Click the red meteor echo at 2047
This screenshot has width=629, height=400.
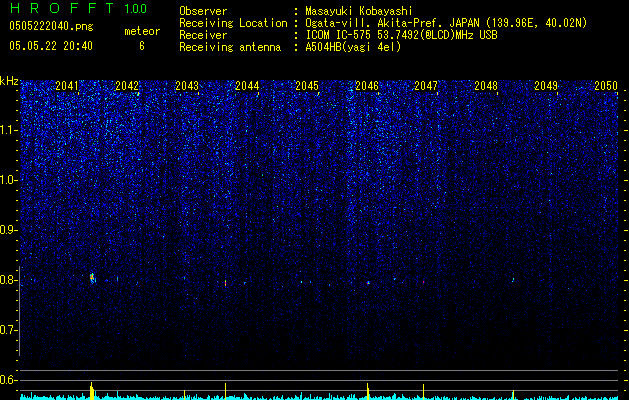(x=423, y=282)
